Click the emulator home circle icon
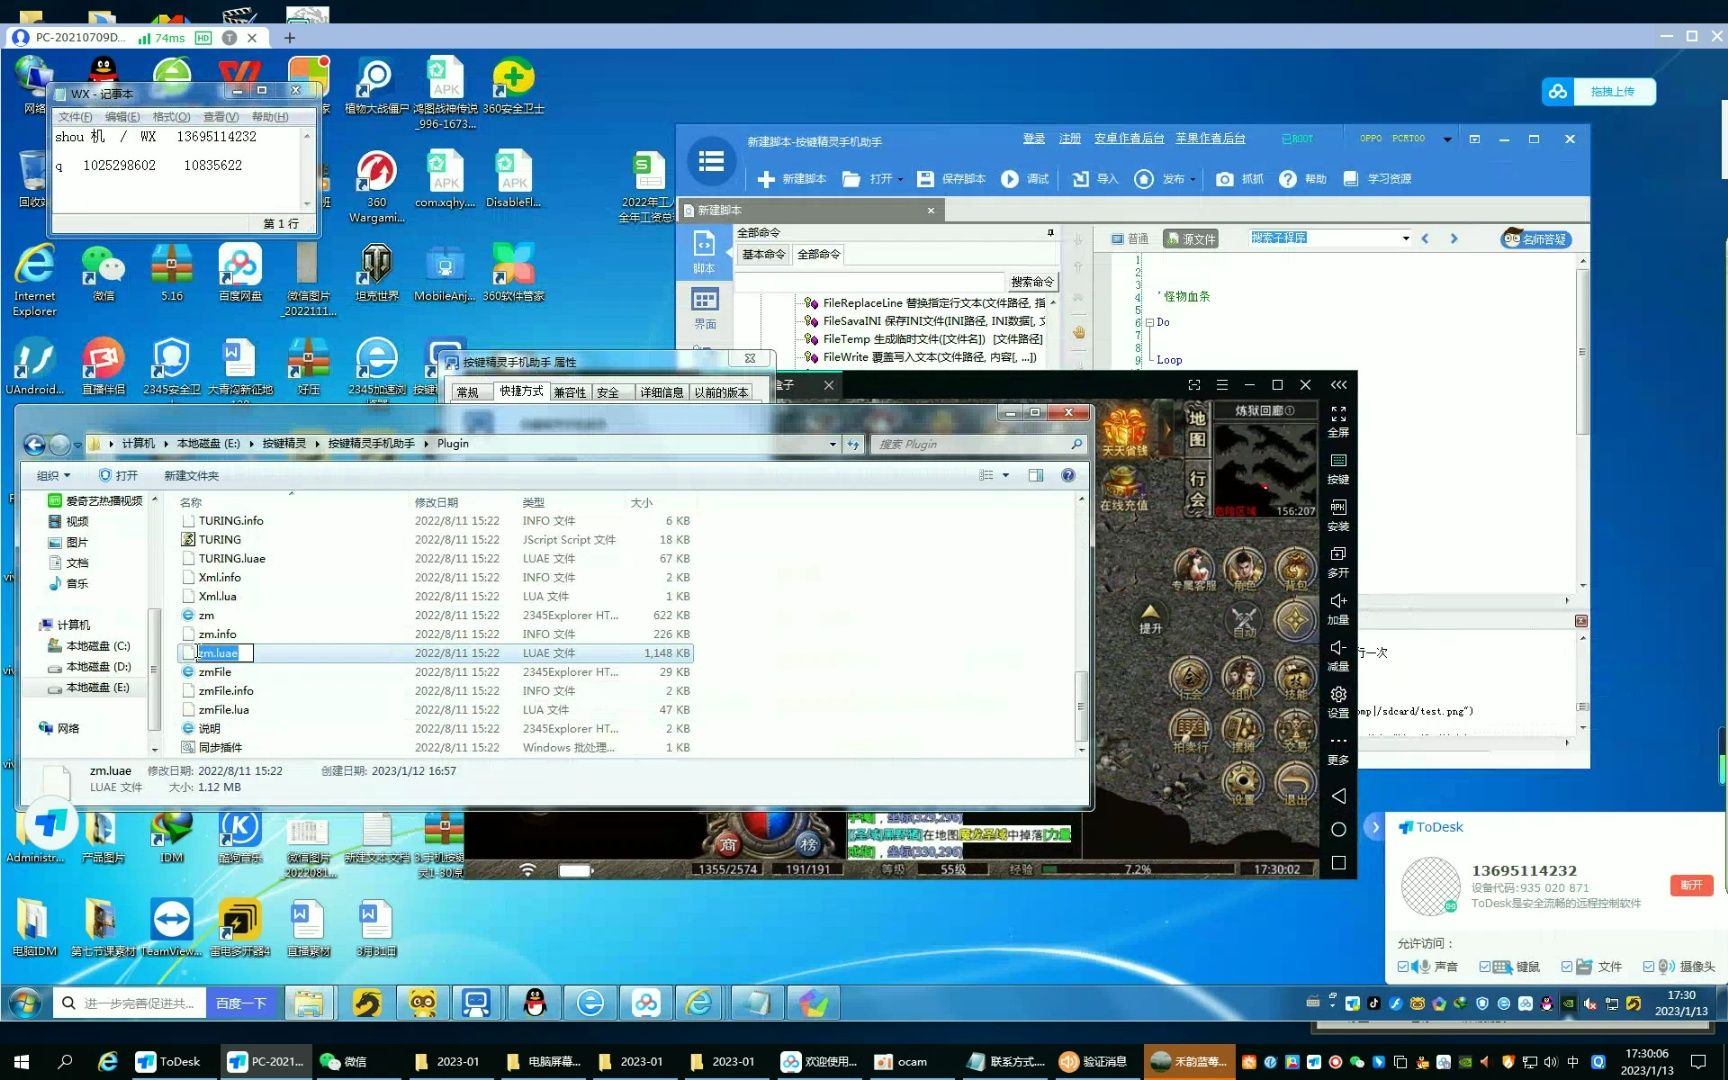 coord(1338,829)
